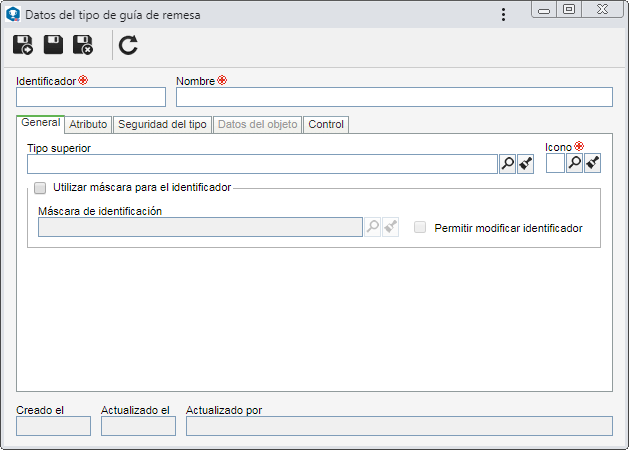Open the three-dot options menu in the title bar
This screenshot has height=450, width=629.
point(503,15)
